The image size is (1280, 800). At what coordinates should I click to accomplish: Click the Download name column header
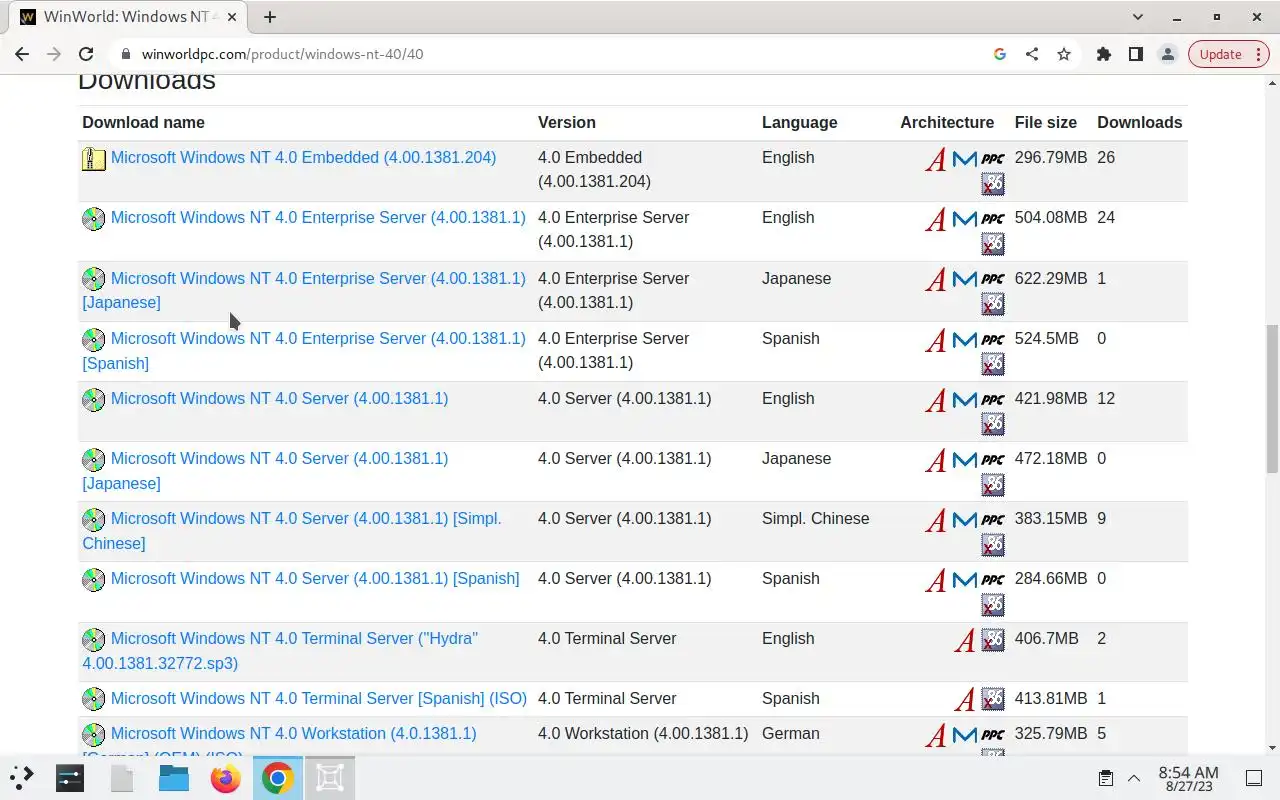coord(143,122)
